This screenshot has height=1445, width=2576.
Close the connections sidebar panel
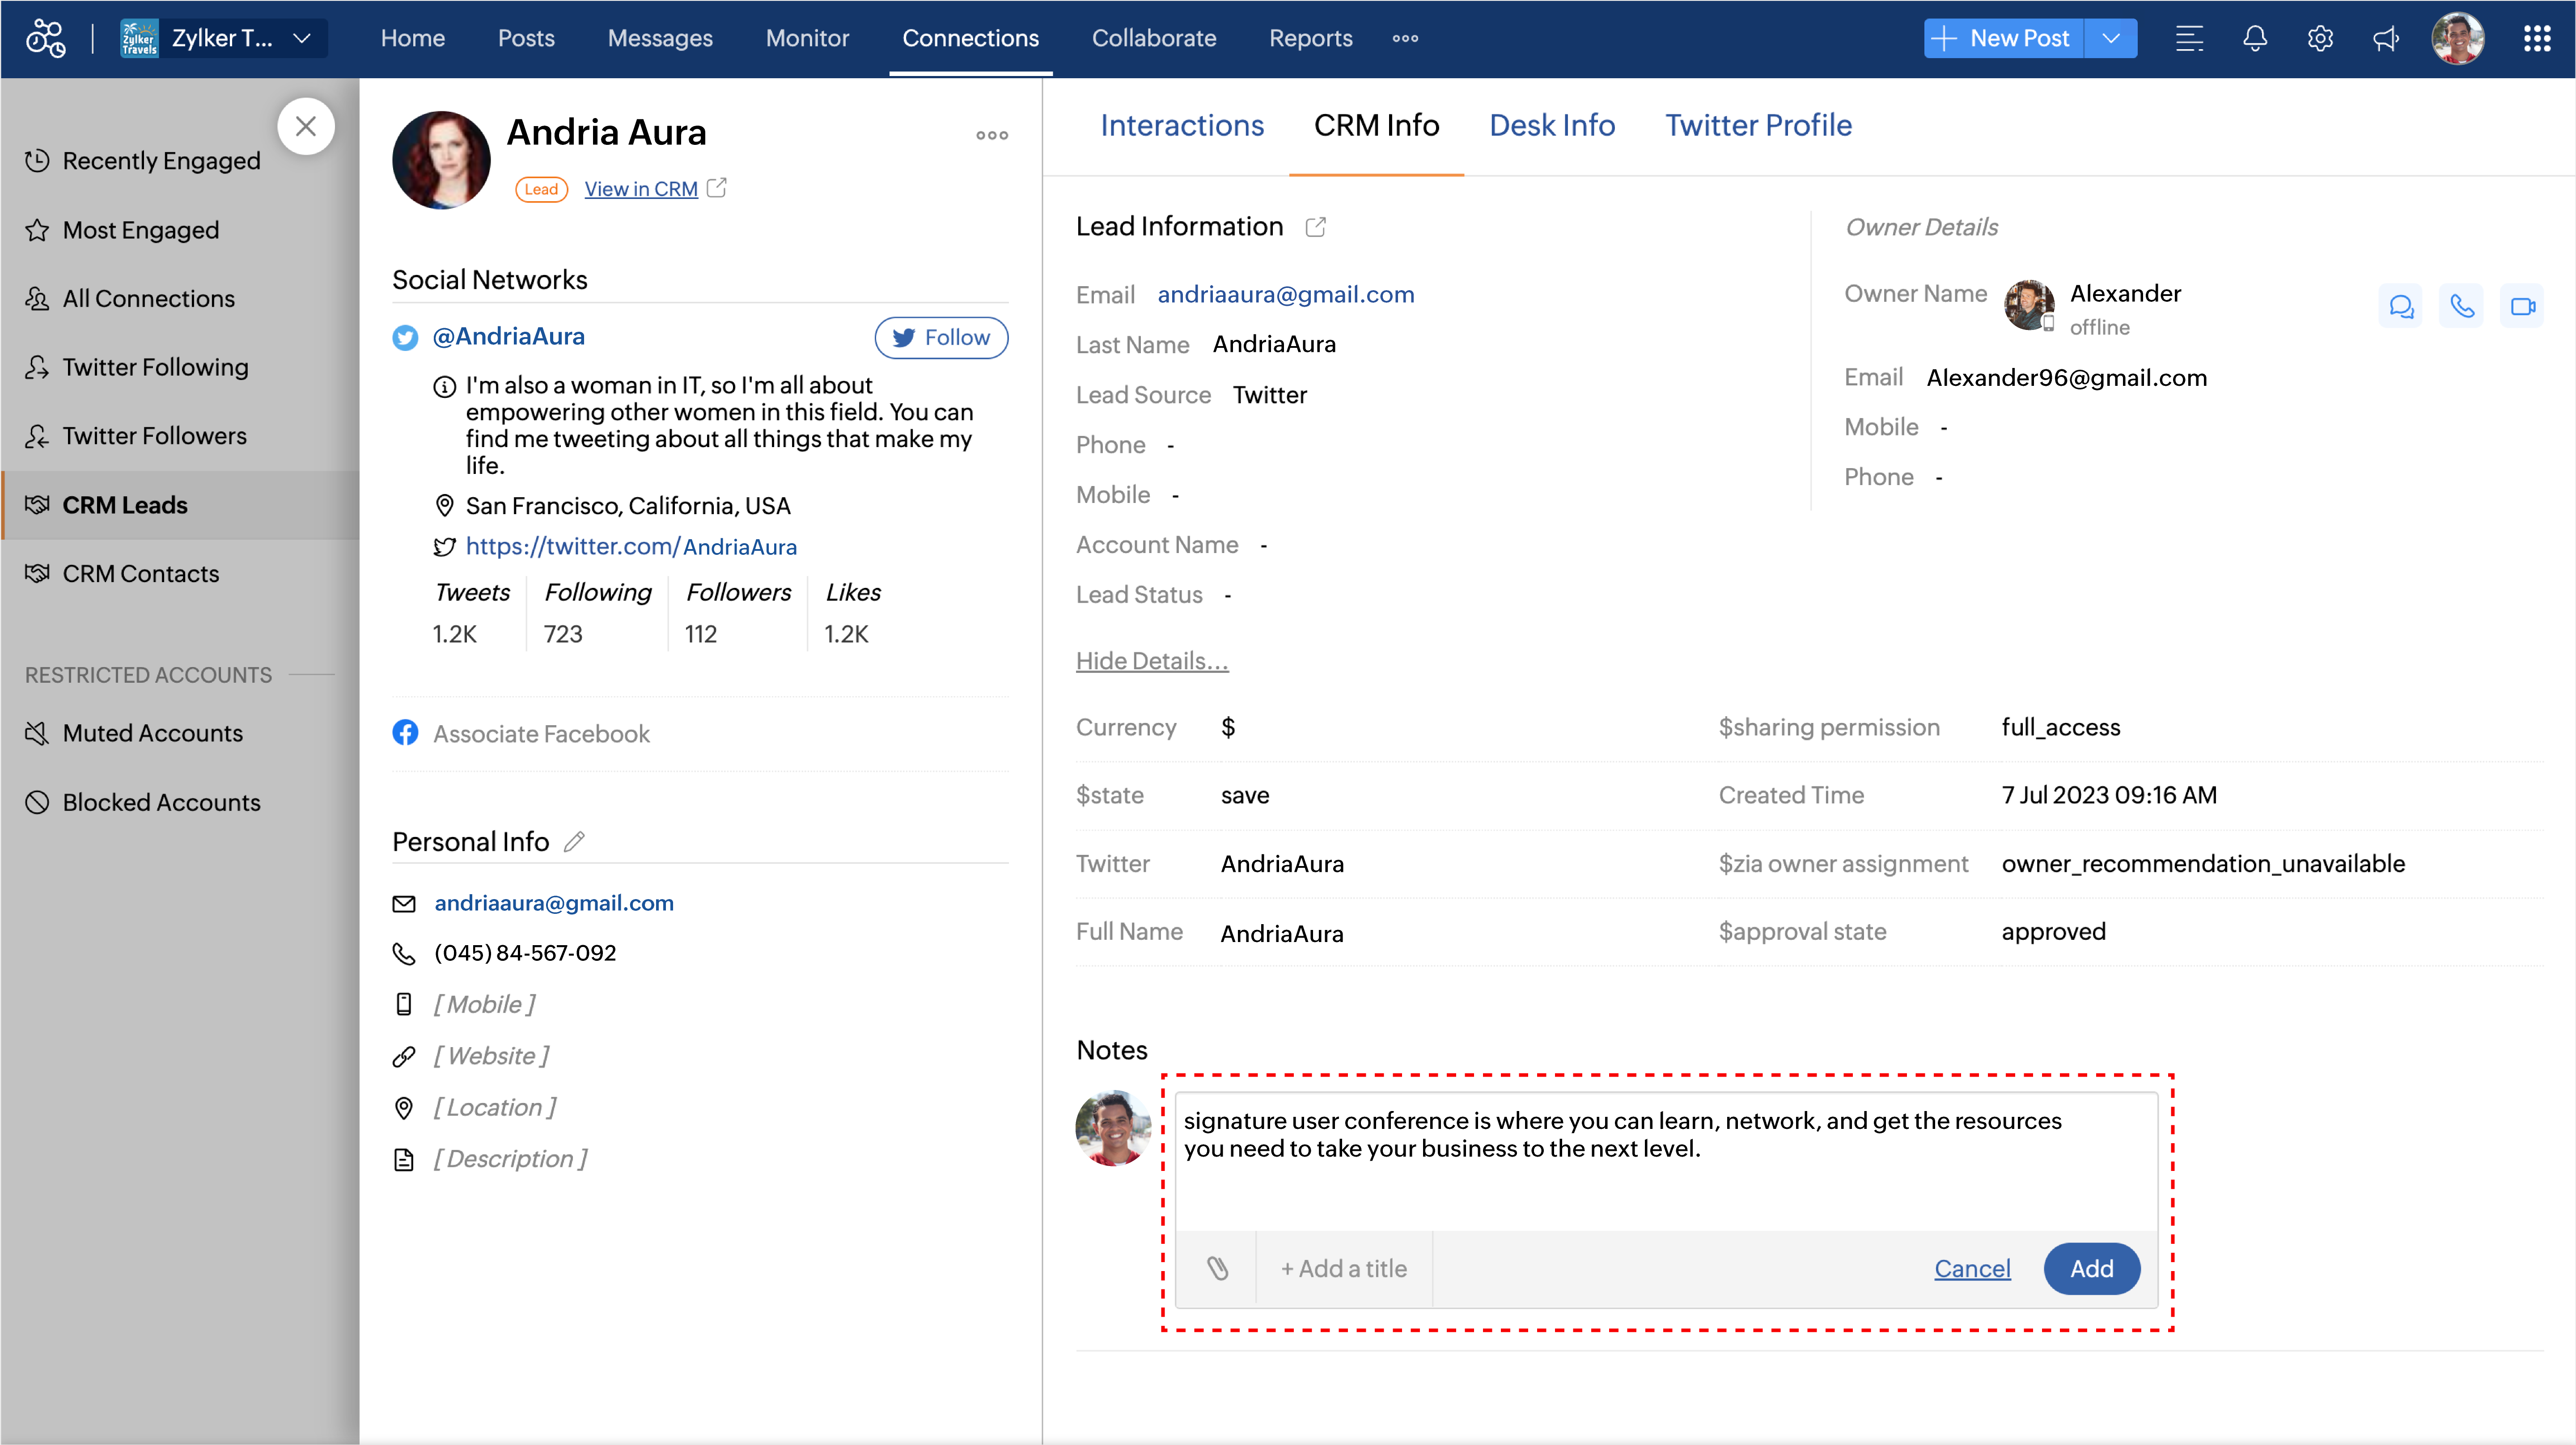click(306, 126)
